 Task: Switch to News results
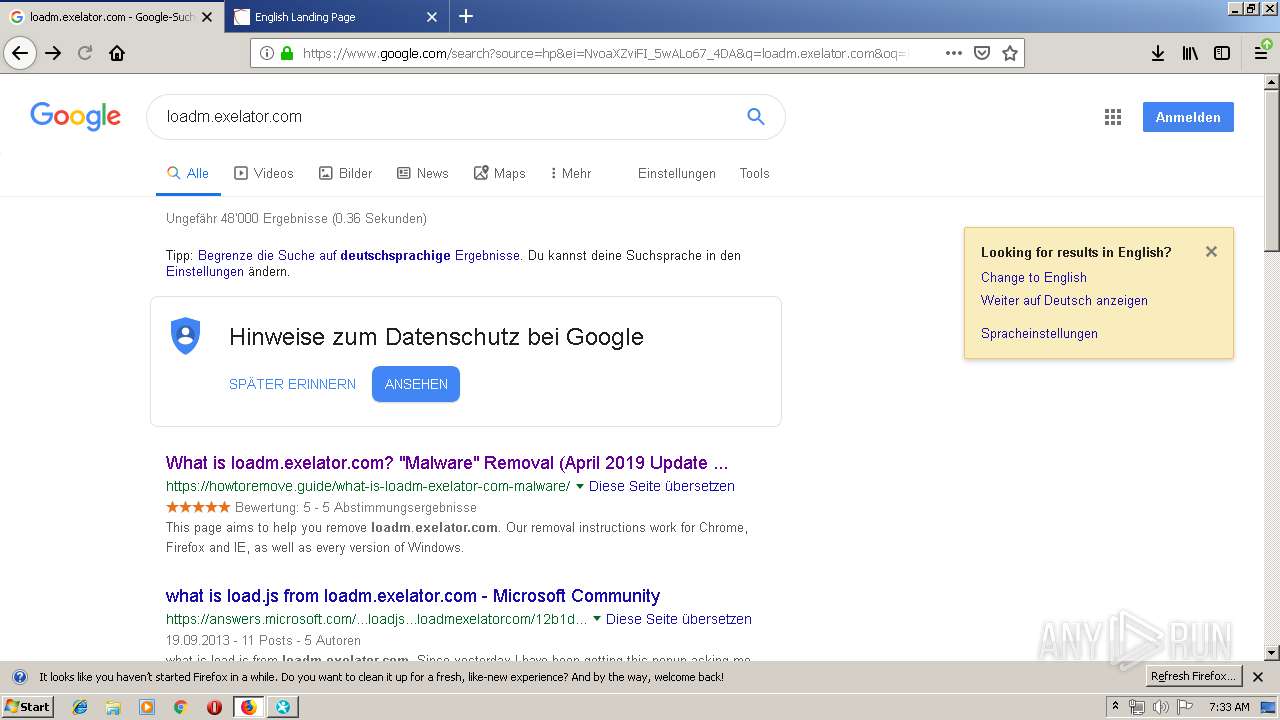tap(423, 173)
